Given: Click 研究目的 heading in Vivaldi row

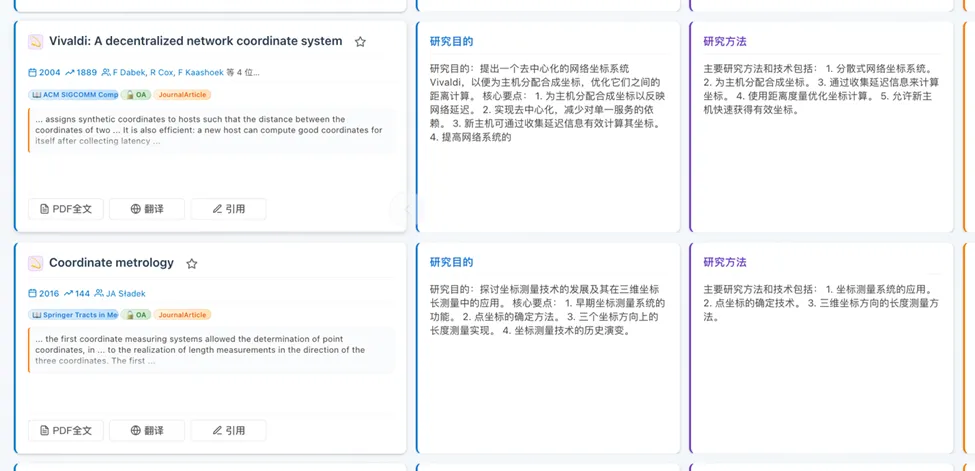Looking at the screenshot, I should [x=451, y=42].
